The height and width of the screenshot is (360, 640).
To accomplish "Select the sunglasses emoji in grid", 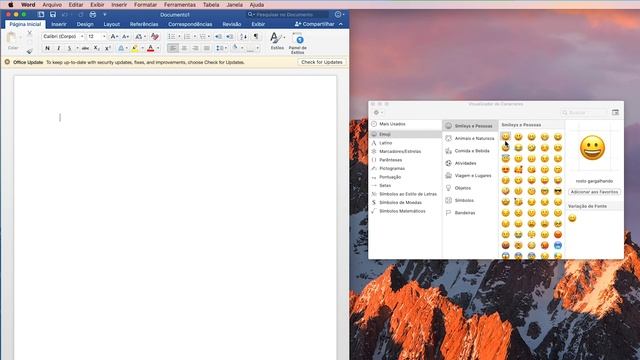I will click(558, 191).
